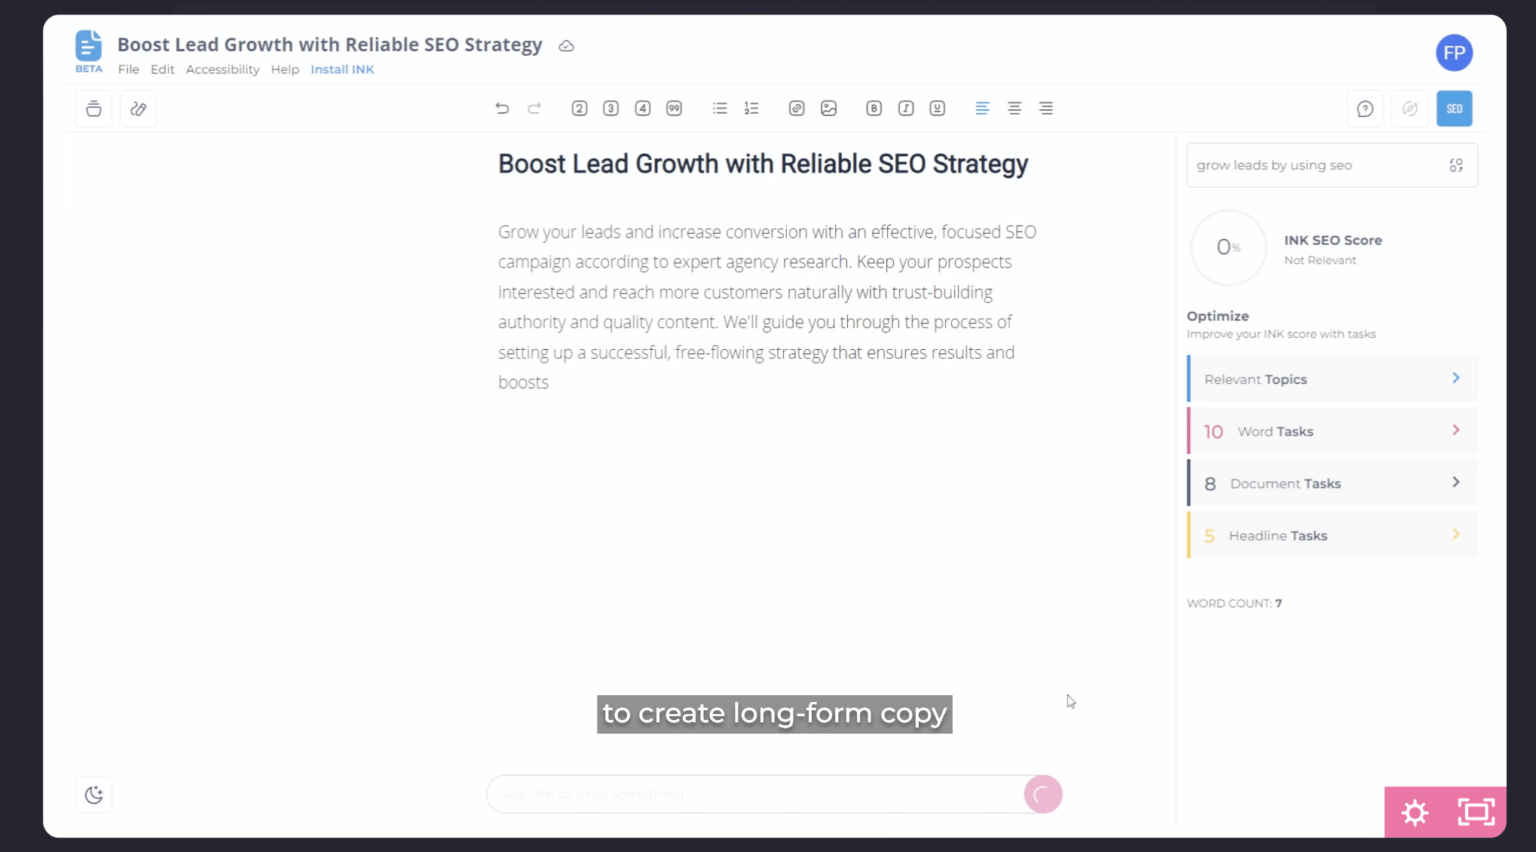
Task: Click the Install INK link
Action: (342, 69)
